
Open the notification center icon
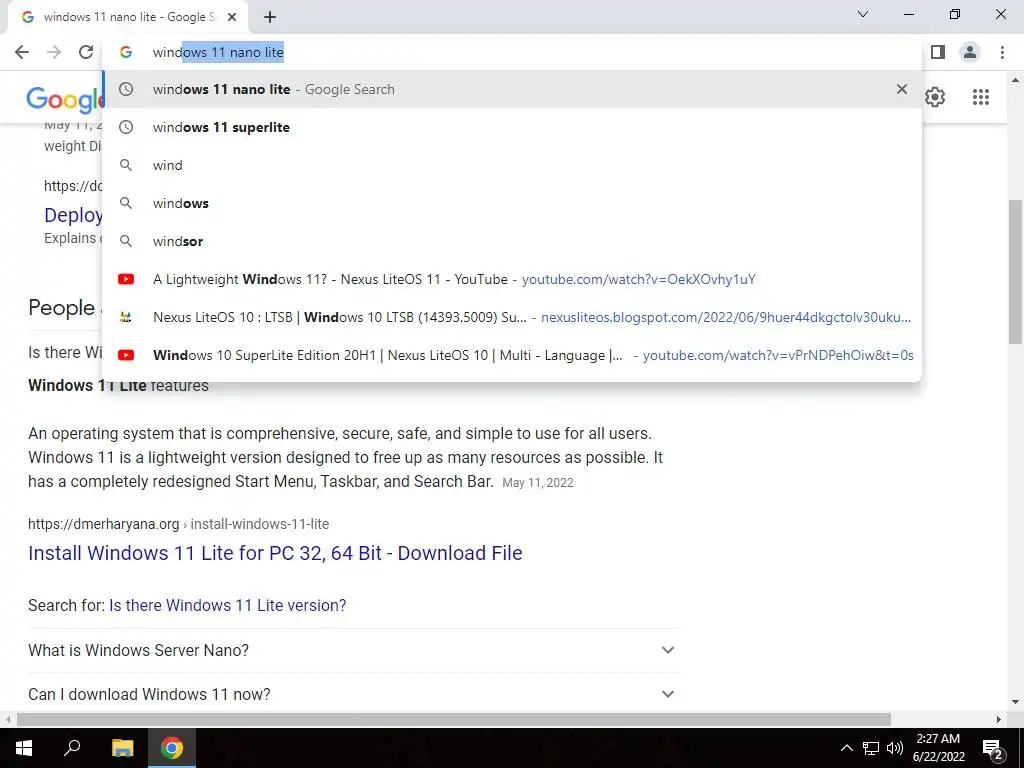[x=993, y=748]
